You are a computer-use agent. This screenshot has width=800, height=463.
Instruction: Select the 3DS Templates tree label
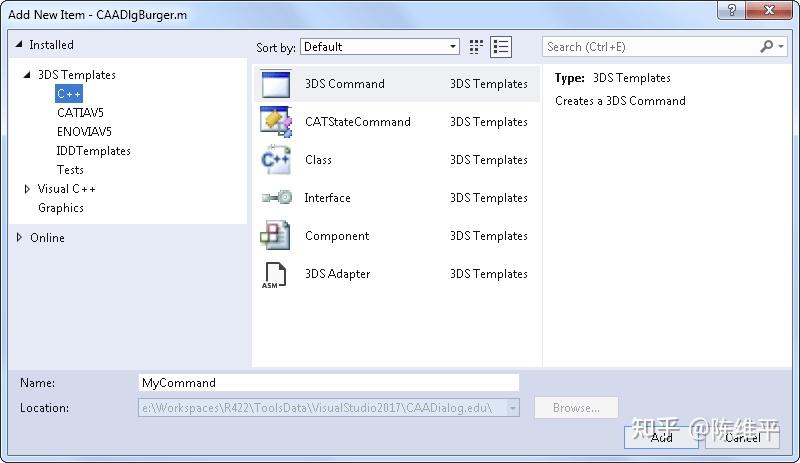[x=77, y=75]
